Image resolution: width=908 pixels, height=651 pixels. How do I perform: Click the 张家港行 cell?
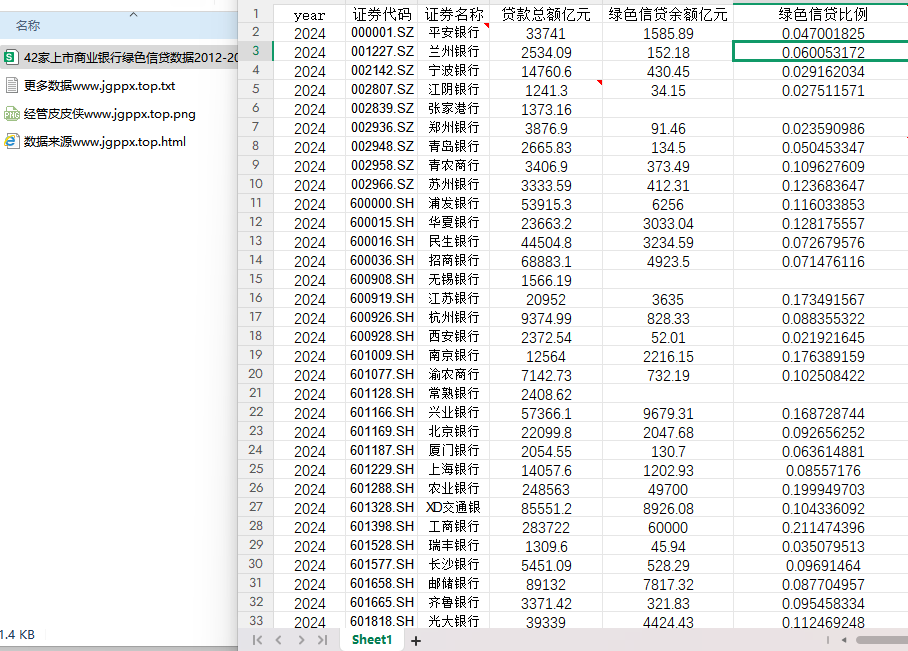tap(453, 109)
